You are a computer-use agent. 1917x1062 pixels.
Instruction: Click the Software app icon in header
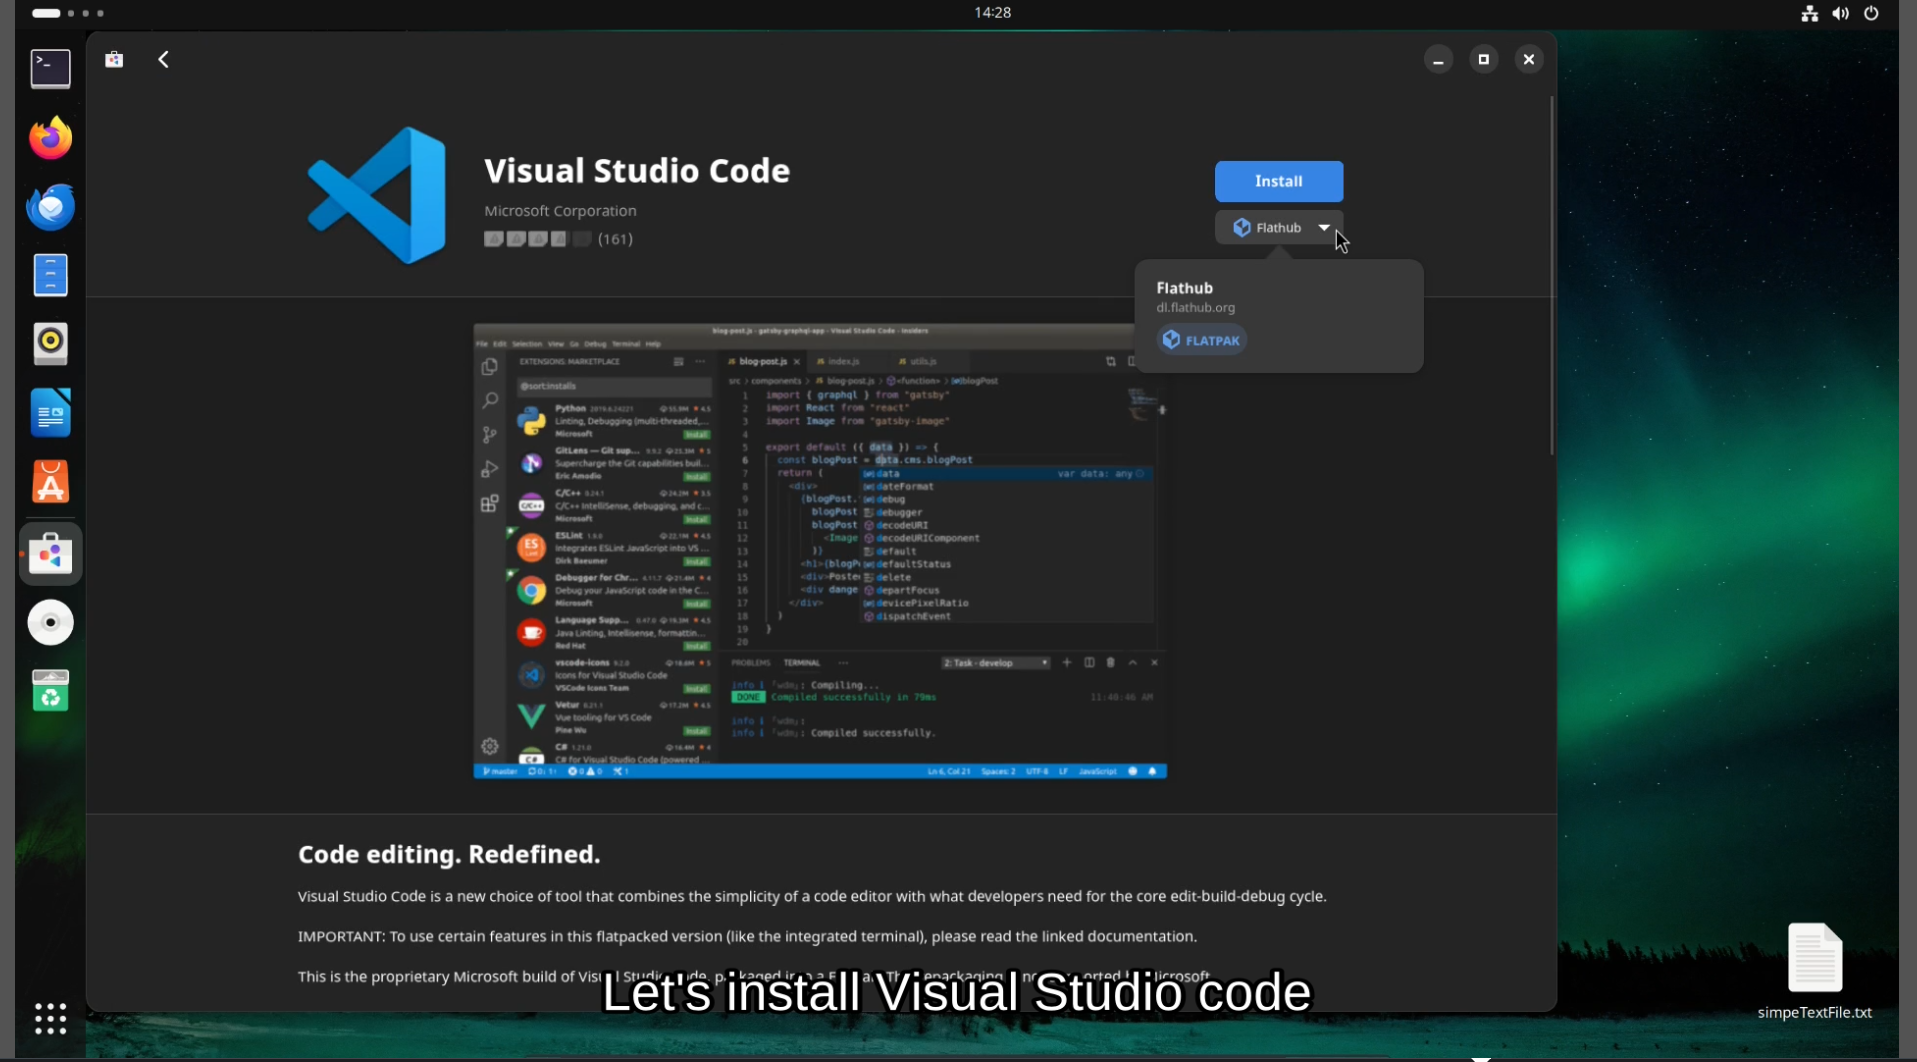115,60
